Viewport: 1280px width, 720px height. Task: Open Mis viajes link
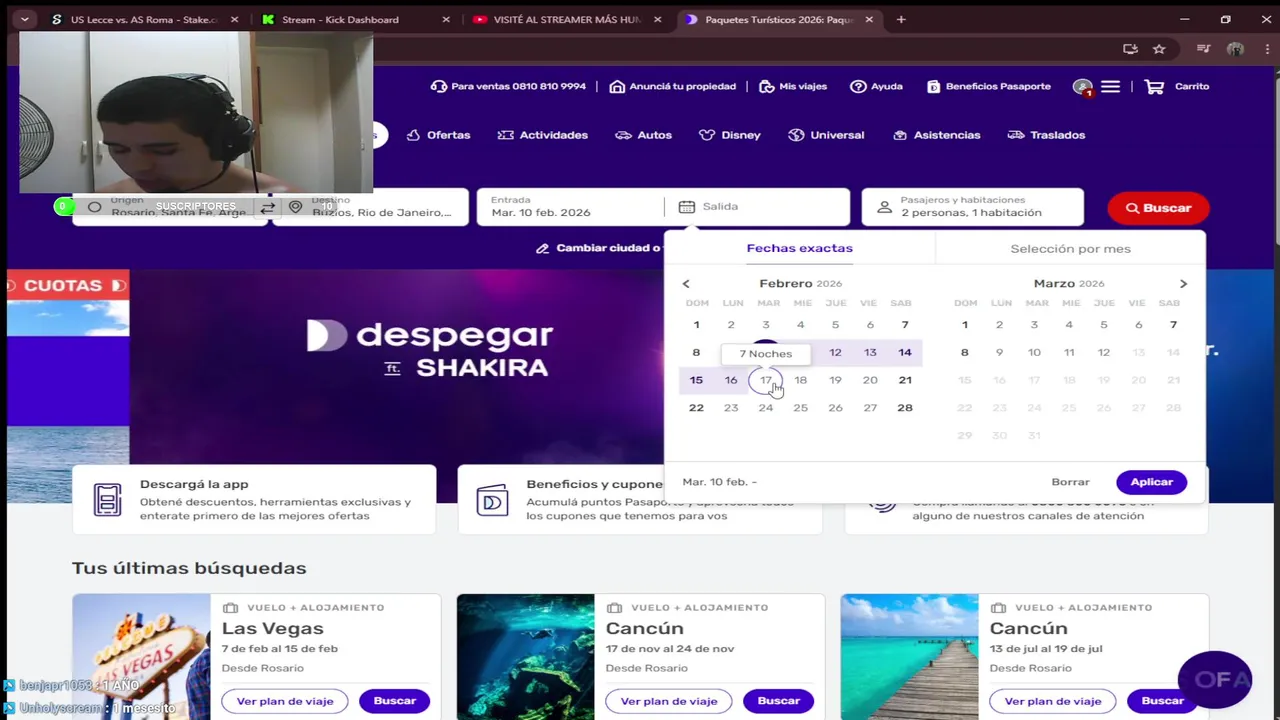(x=793, y=87)
